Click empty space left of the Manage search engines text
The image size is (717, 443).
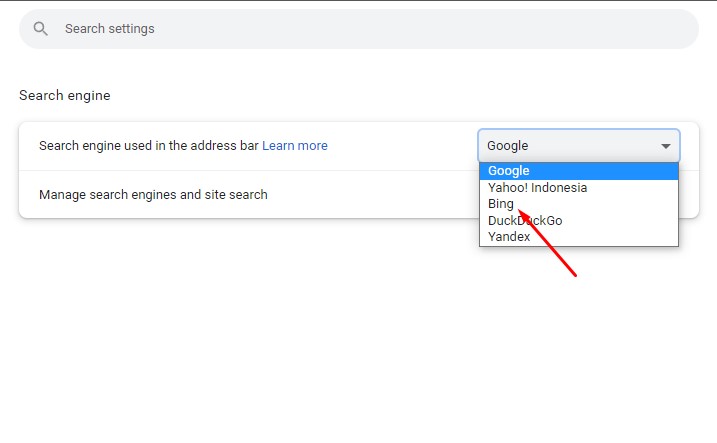point(28,195)
